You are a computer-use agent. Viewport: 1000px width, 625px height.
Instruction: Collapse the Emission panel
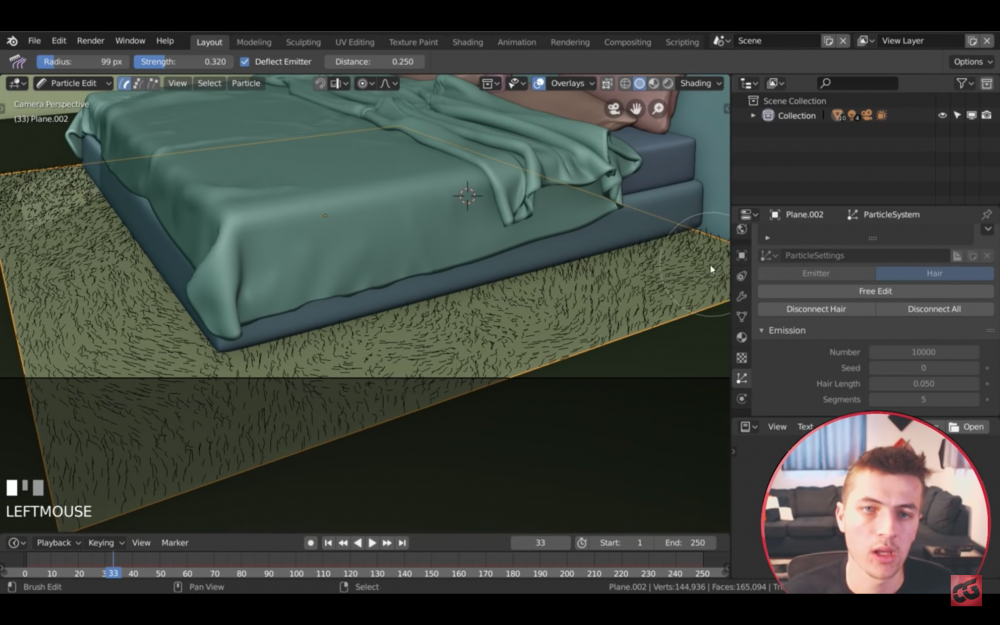coord(761,330)
